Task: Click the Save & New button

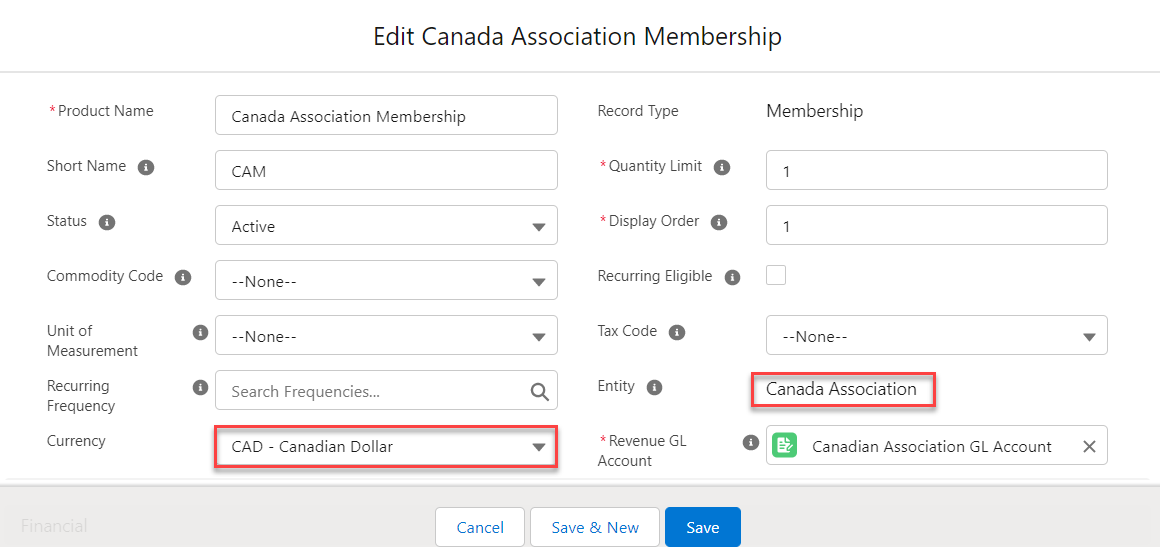Action: (x=595, y=528)
